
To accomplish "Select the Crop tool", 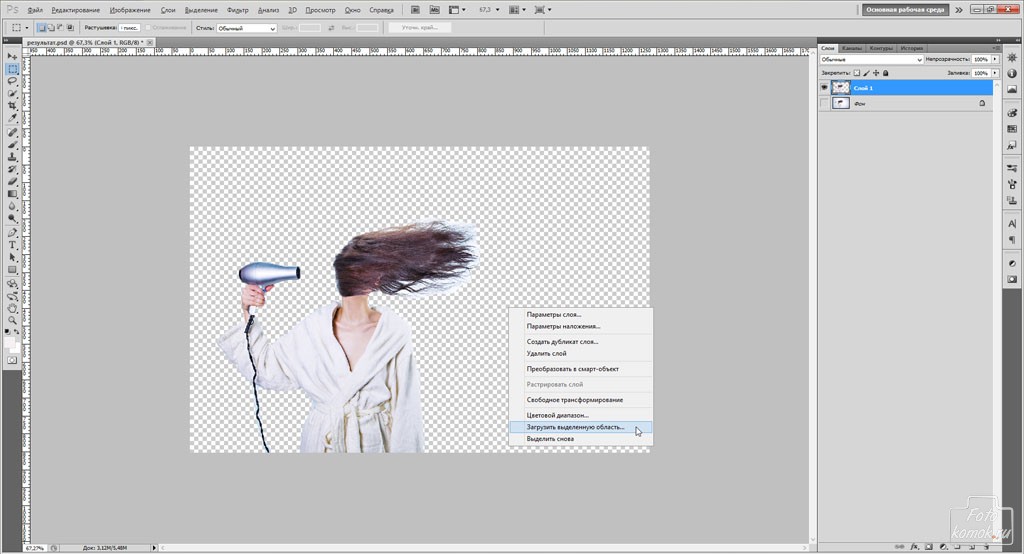I will [13, 107].
